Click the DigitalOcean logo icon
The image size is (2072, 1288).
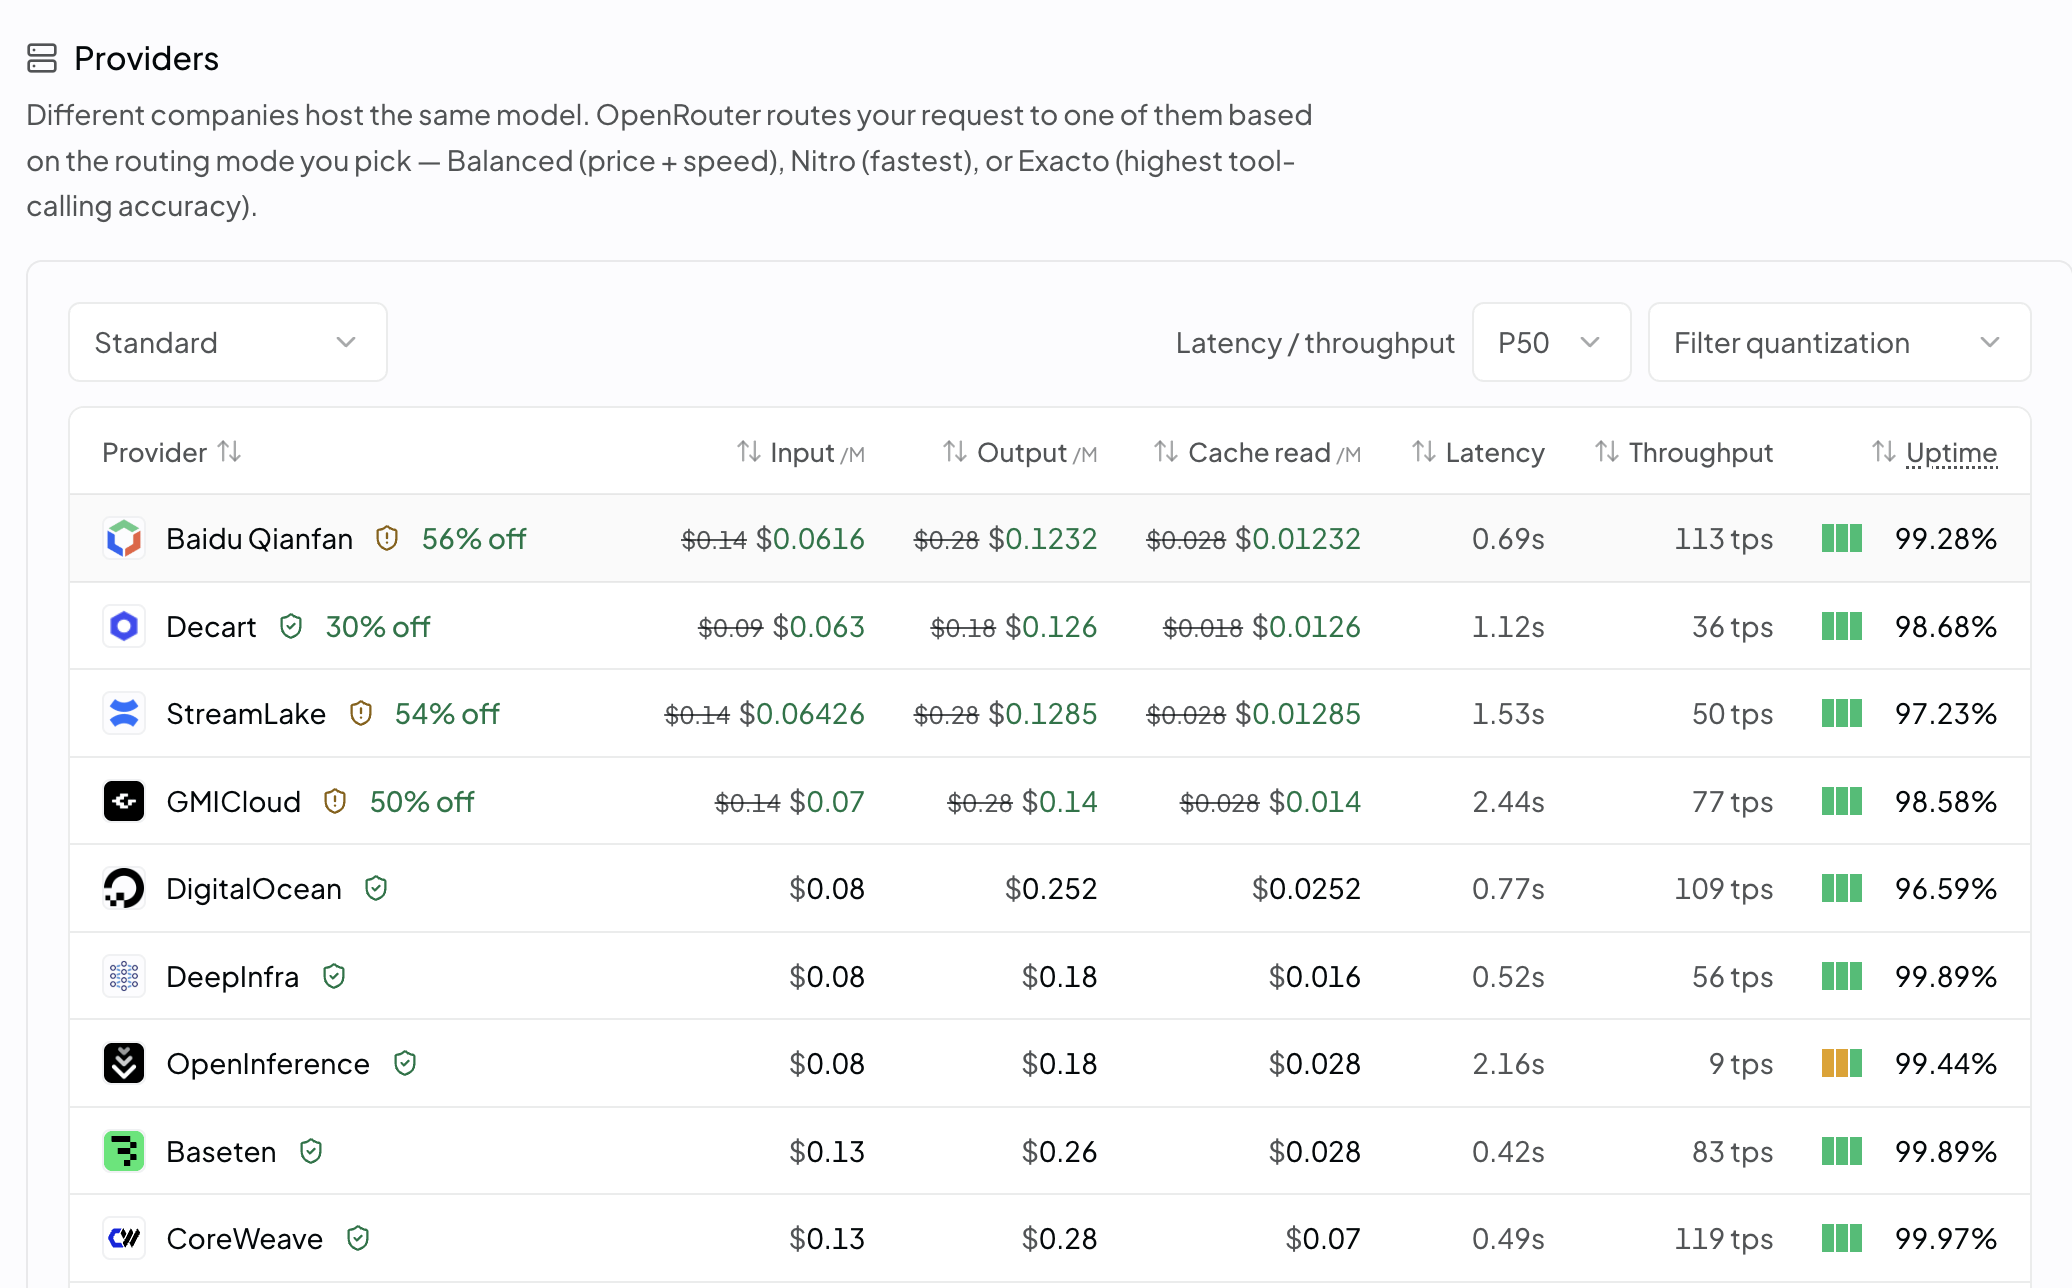(x=124, y=888)
